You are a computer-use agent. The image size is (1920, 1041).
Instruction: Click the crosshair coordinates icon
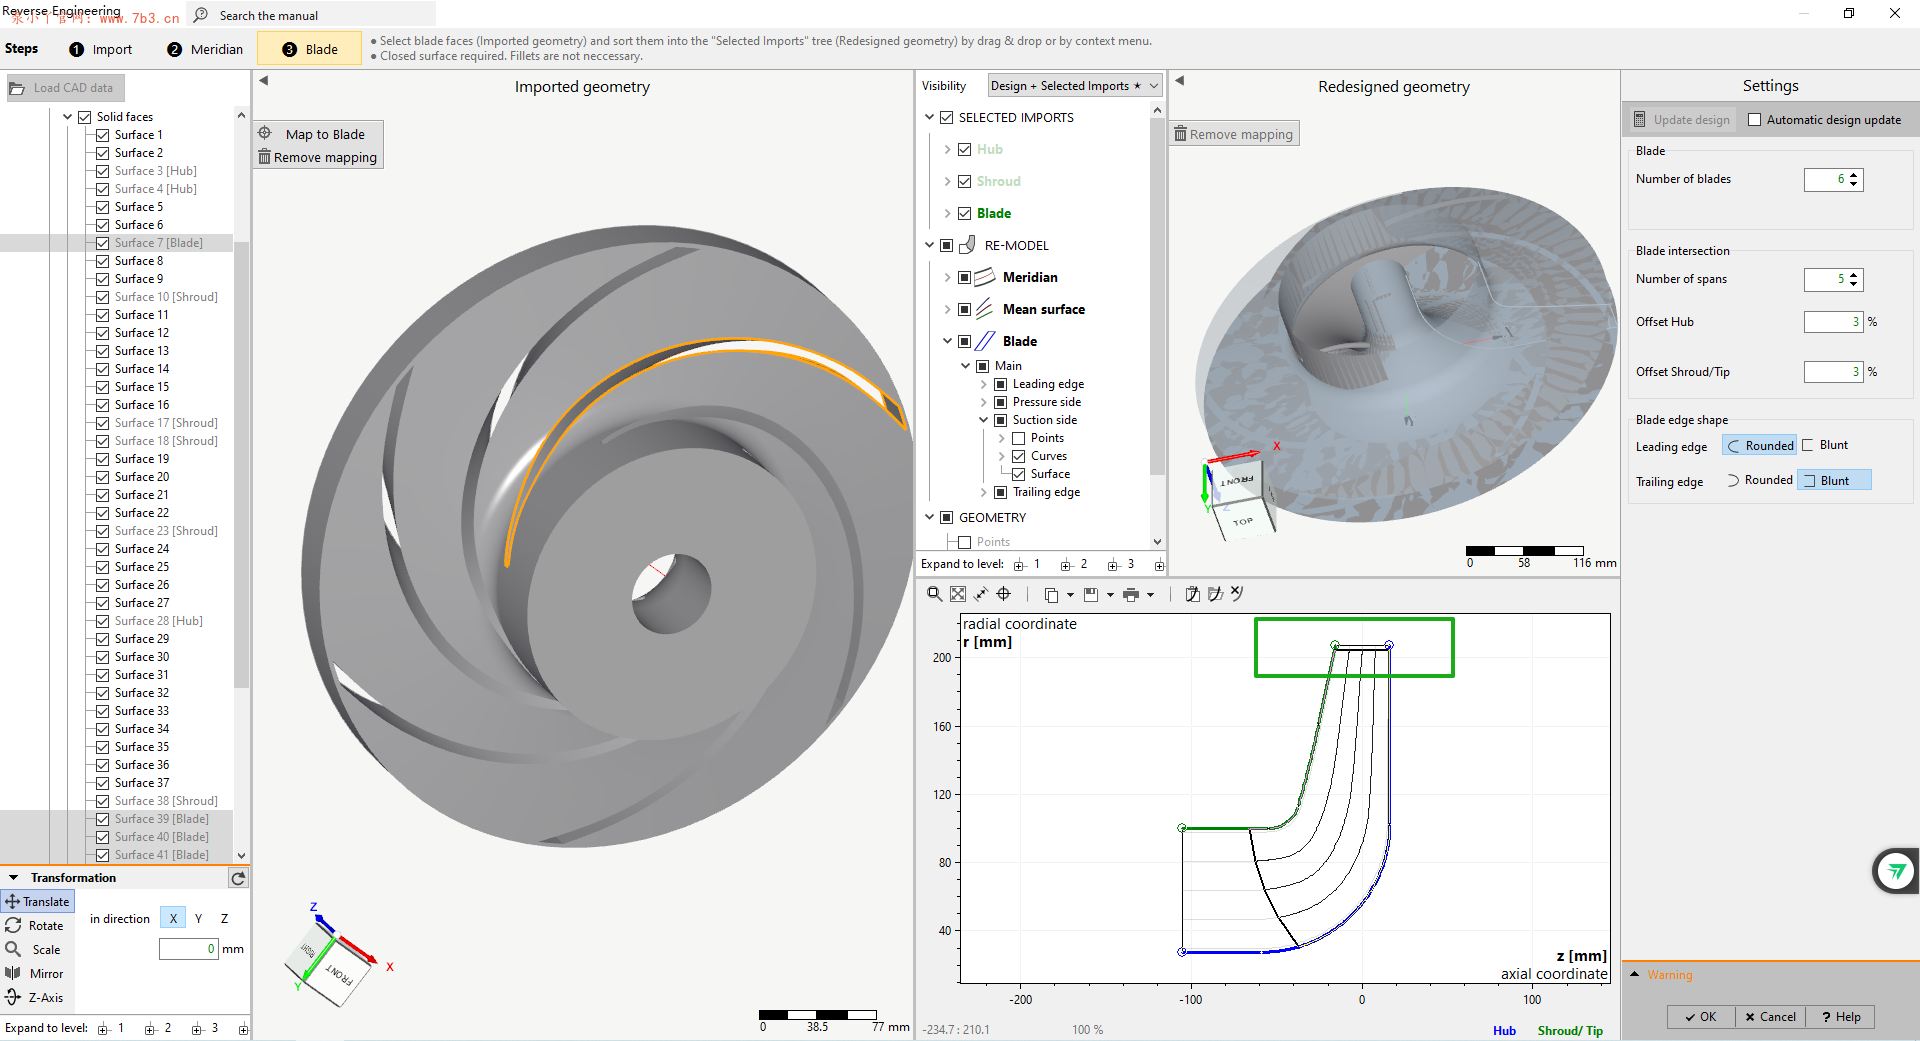pos(1004,594)
